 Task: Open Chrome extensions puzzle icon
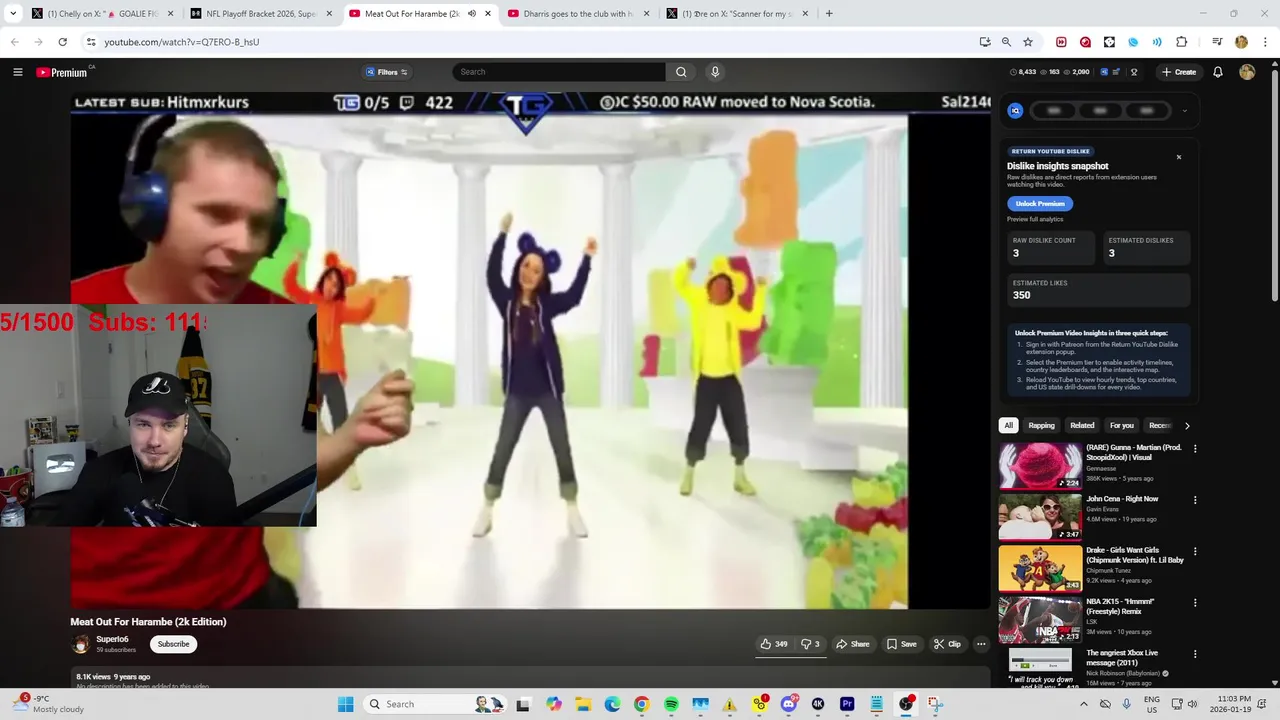1181,42
